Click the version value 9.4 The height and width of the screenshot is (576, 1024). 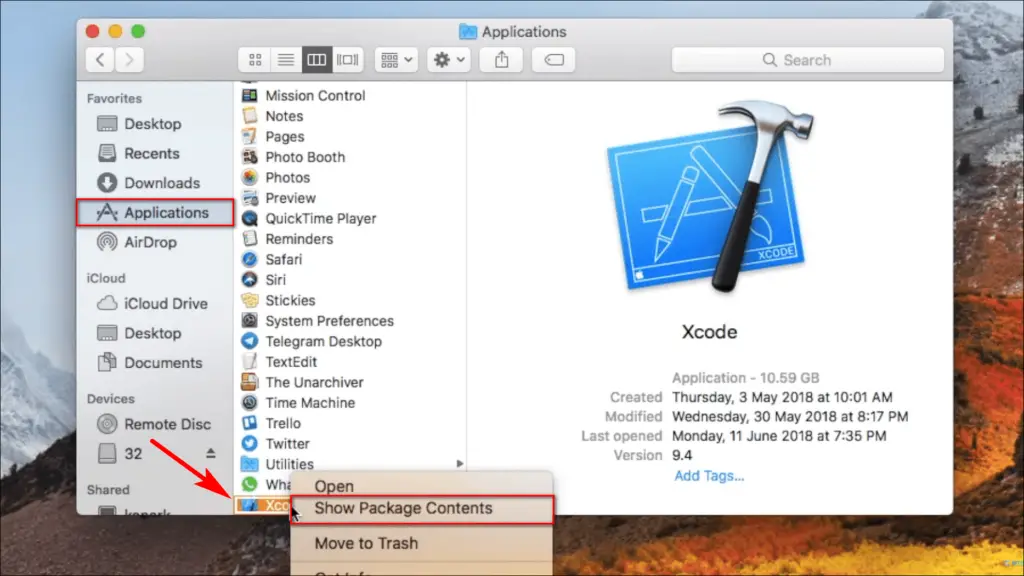[x=682, y=455]
